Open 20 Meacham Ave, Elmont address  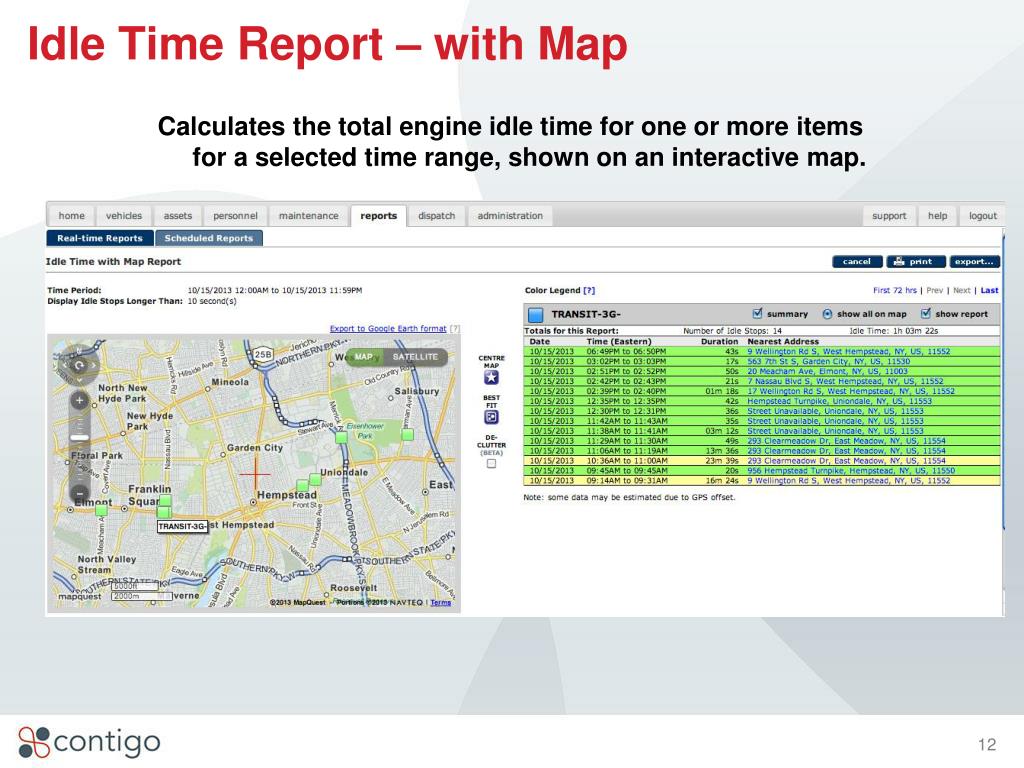pyautogui.click(x=827, y=371)
